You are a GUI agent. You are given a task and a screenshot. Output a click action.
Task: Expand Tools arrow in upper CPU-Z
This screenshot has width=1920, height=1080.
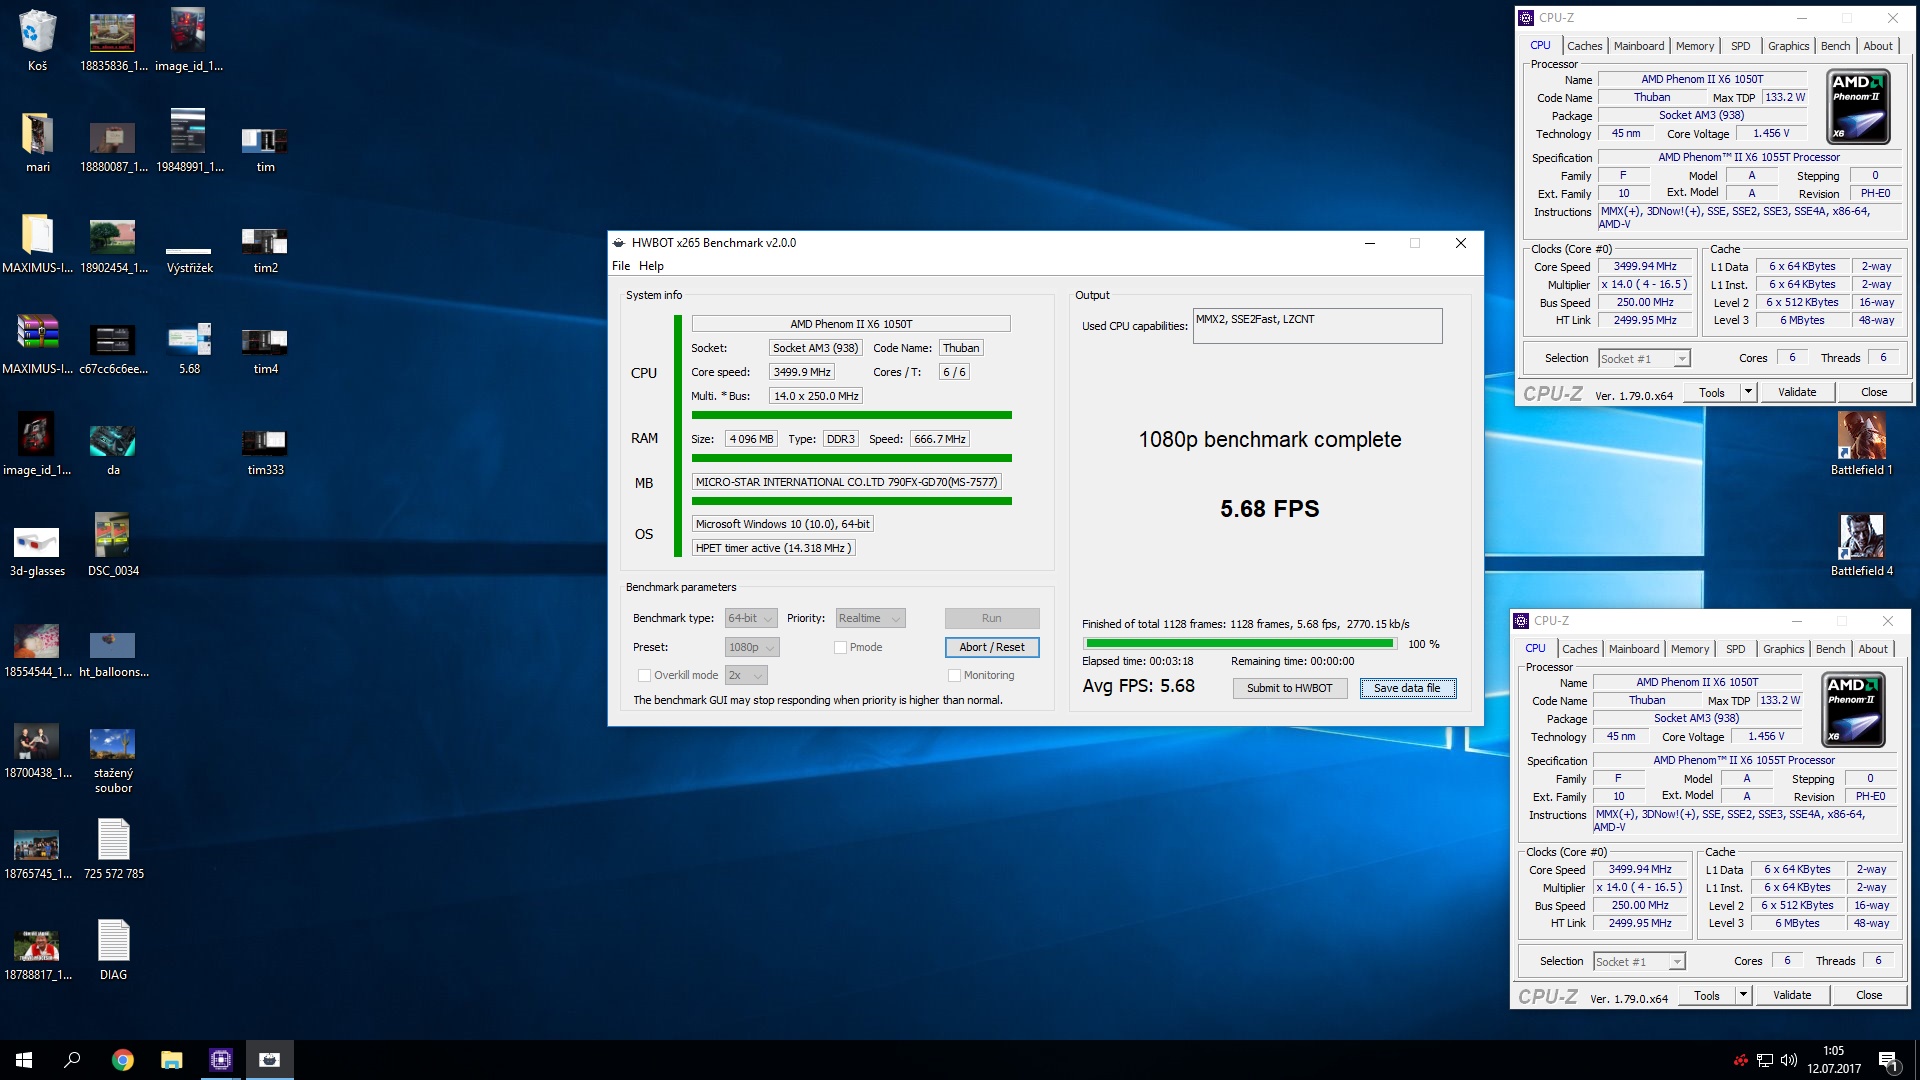click(x=1748, y=392)
